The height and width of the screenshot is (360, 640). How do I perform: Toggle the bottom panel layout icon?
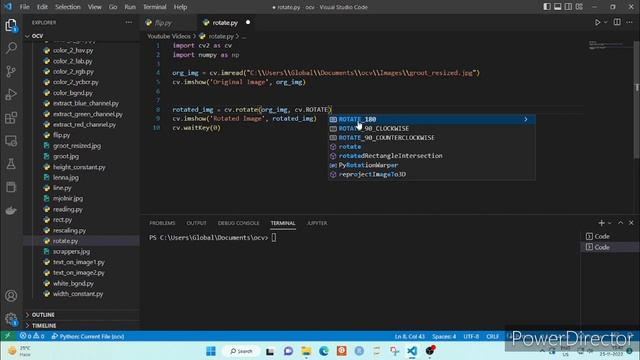pos(558,7)
